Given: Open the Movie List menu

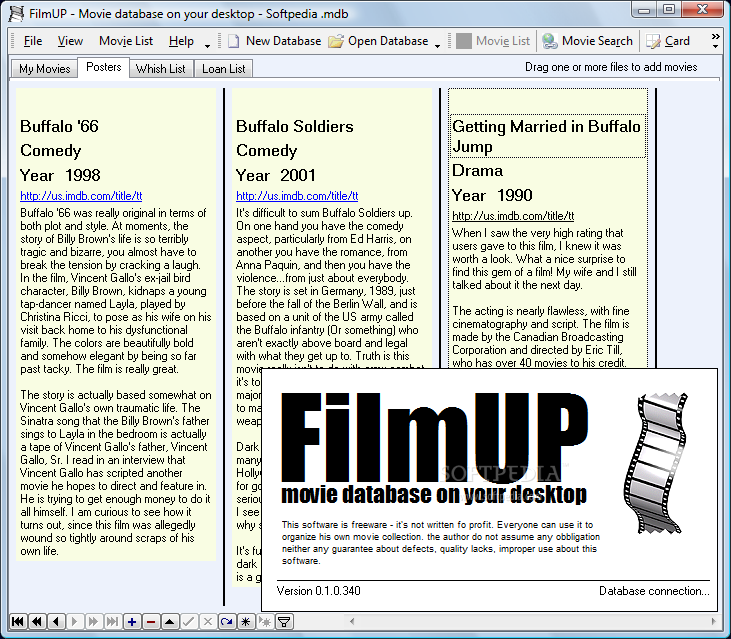Looking at the screenshot, I should pos(126,41).
